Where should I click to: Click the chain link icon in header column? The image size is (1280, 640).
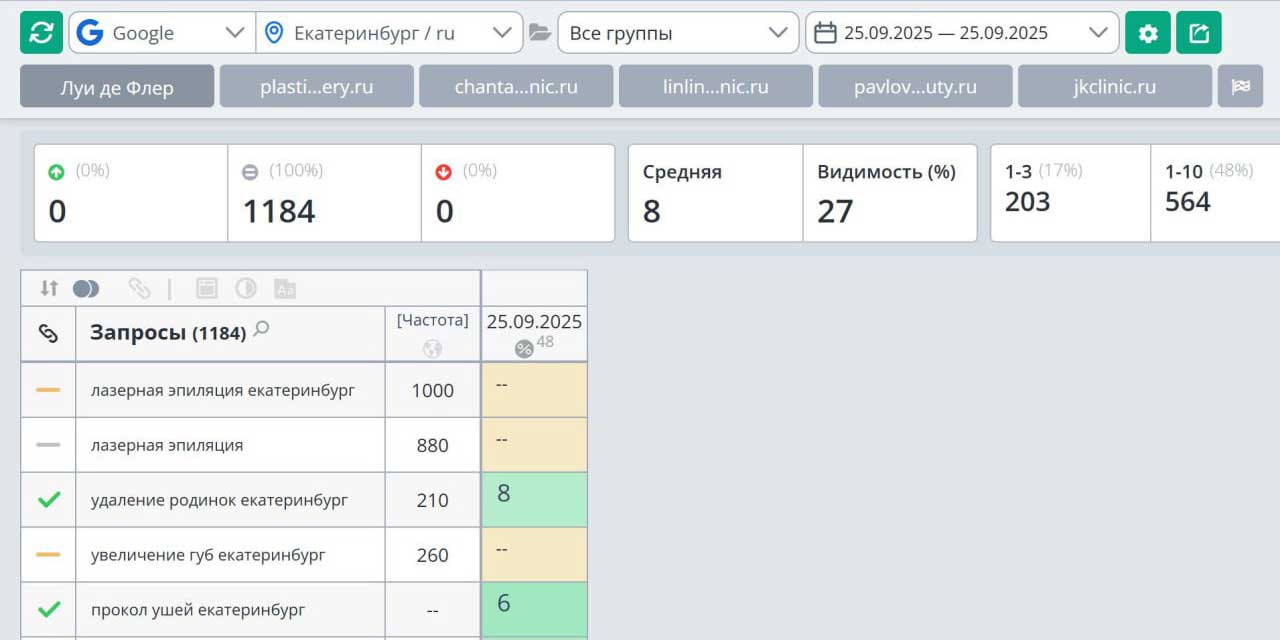point(48,334)
